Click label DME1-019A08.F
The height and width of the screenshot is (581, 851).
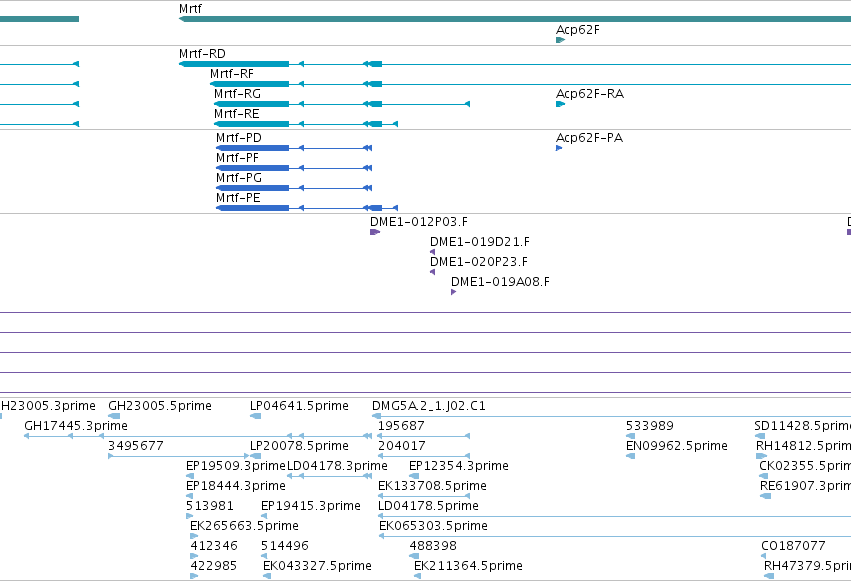click(x=500, y=282)
